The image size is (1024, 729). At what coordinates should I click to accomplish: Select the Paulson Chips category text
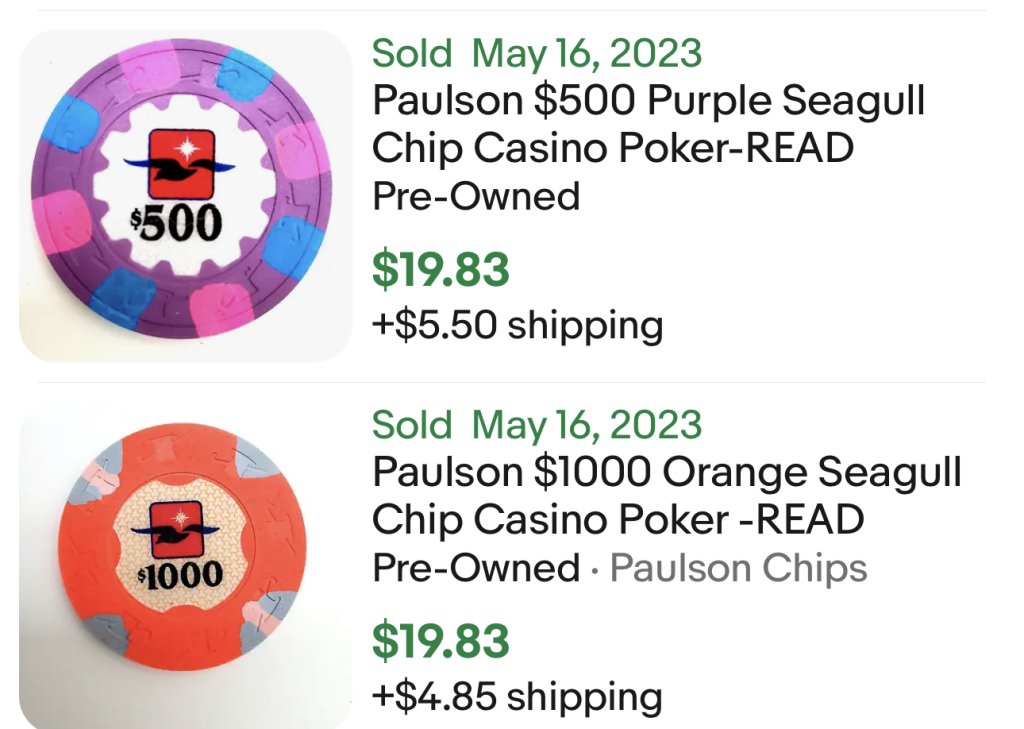(738, 568)
